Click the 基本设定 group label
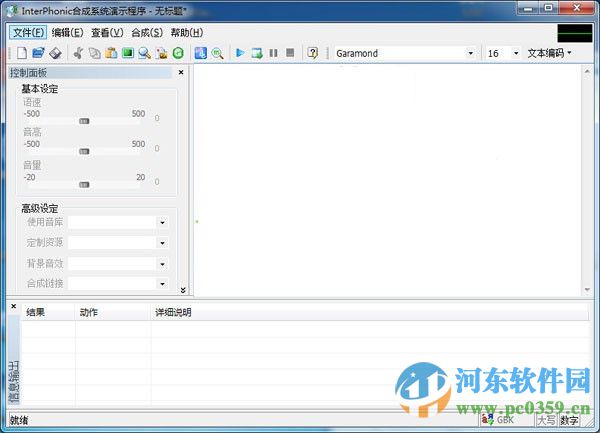The image size is (600, 433). (x=40, y=89)
